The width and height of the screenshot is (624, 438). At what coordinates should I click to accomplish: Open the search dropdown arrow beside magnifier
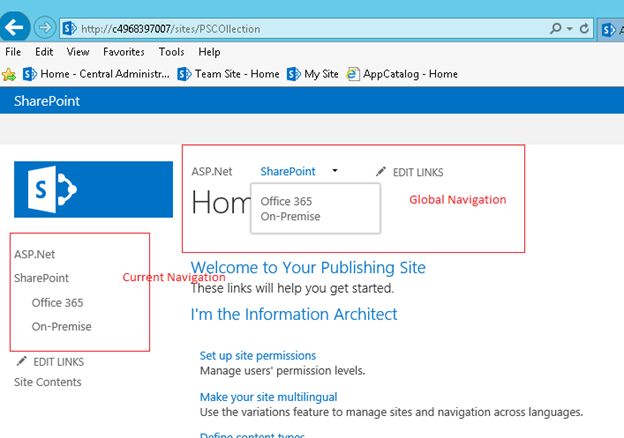[569, 29]
